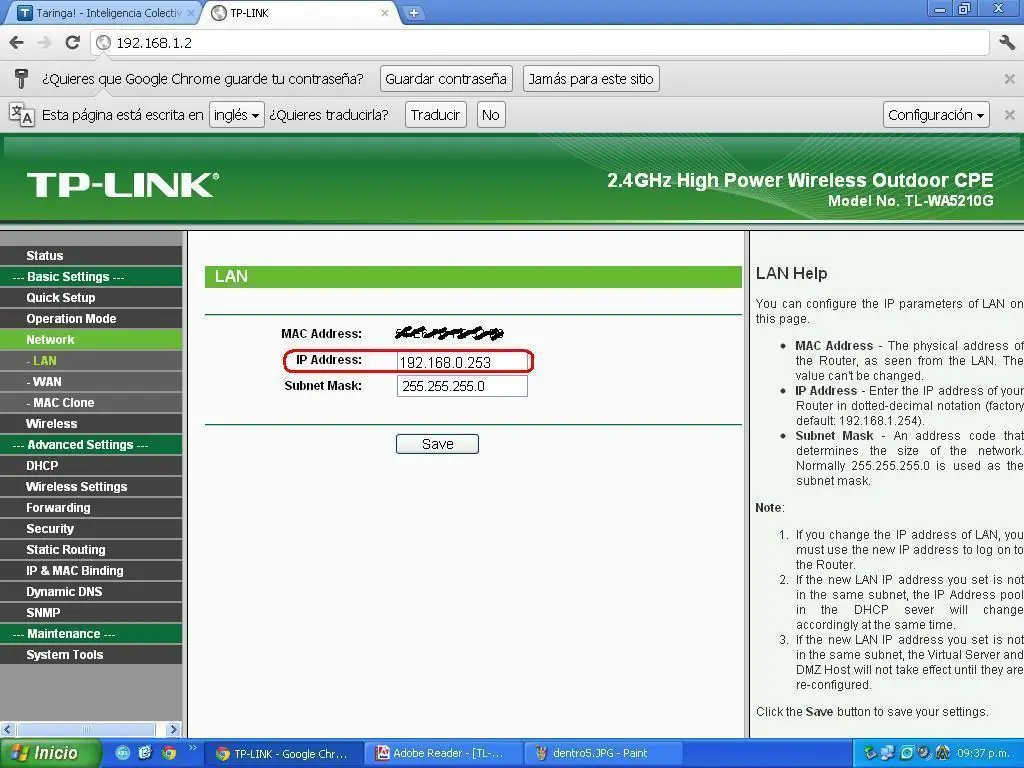The width and height of the screenshot is (1024, 768).
Task: Select the TP-LINK browser tab
Action: point(300,13)
